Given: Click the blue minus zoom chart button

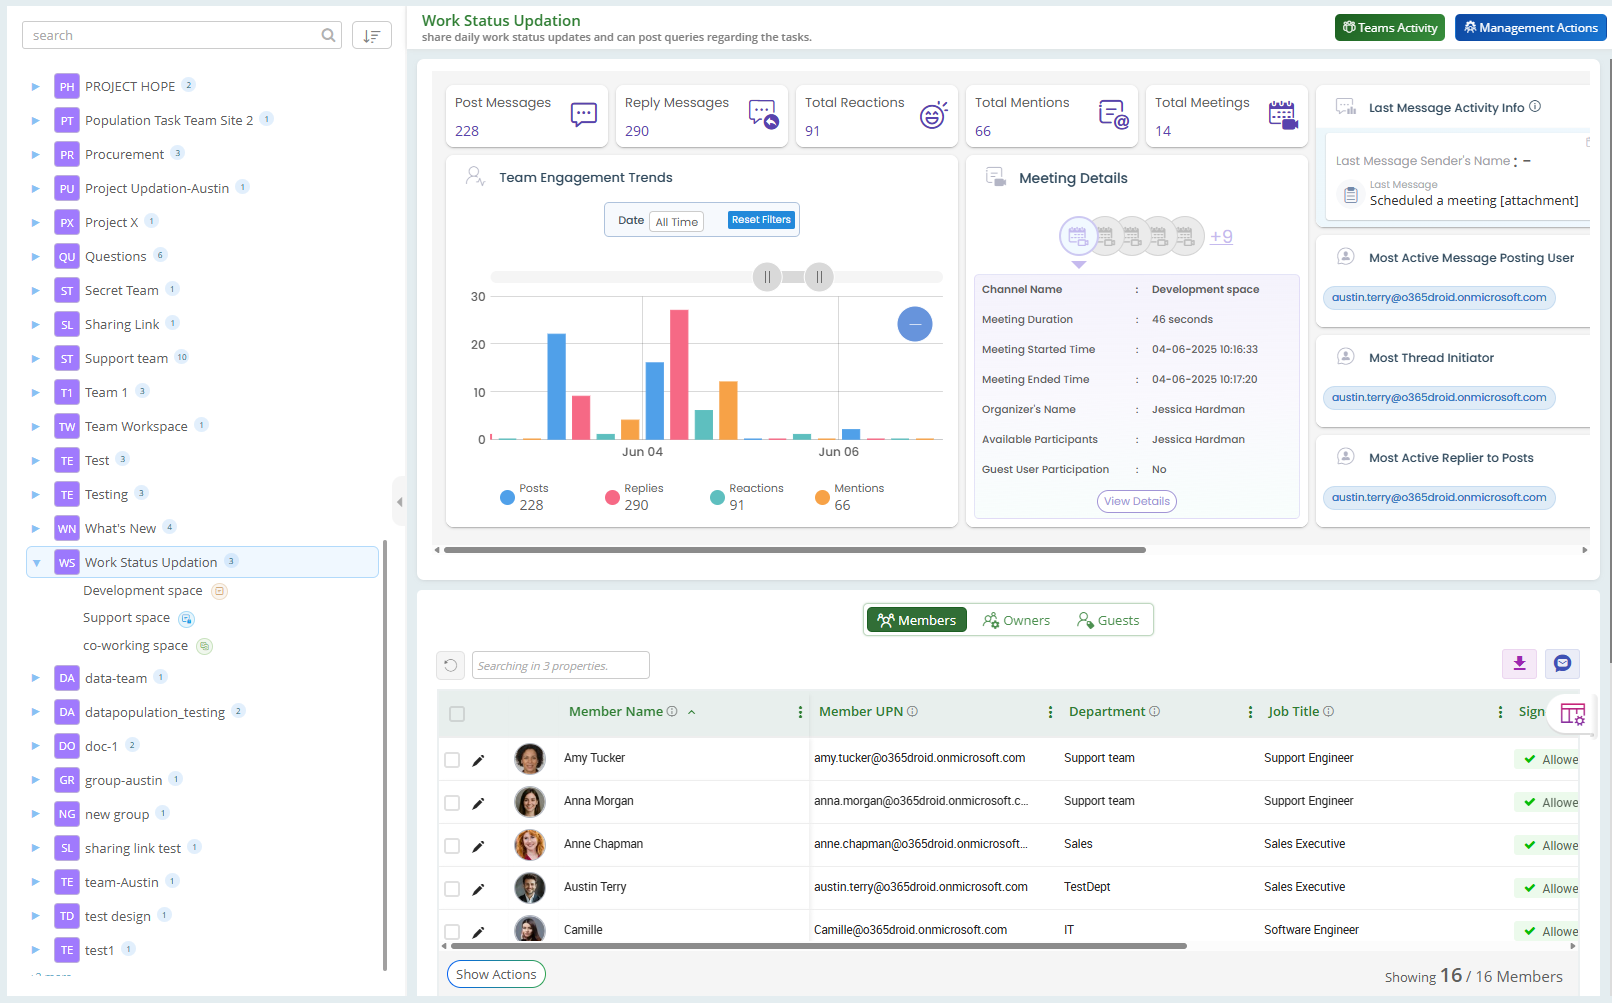Looking at the screenshot, I should 914,324.
